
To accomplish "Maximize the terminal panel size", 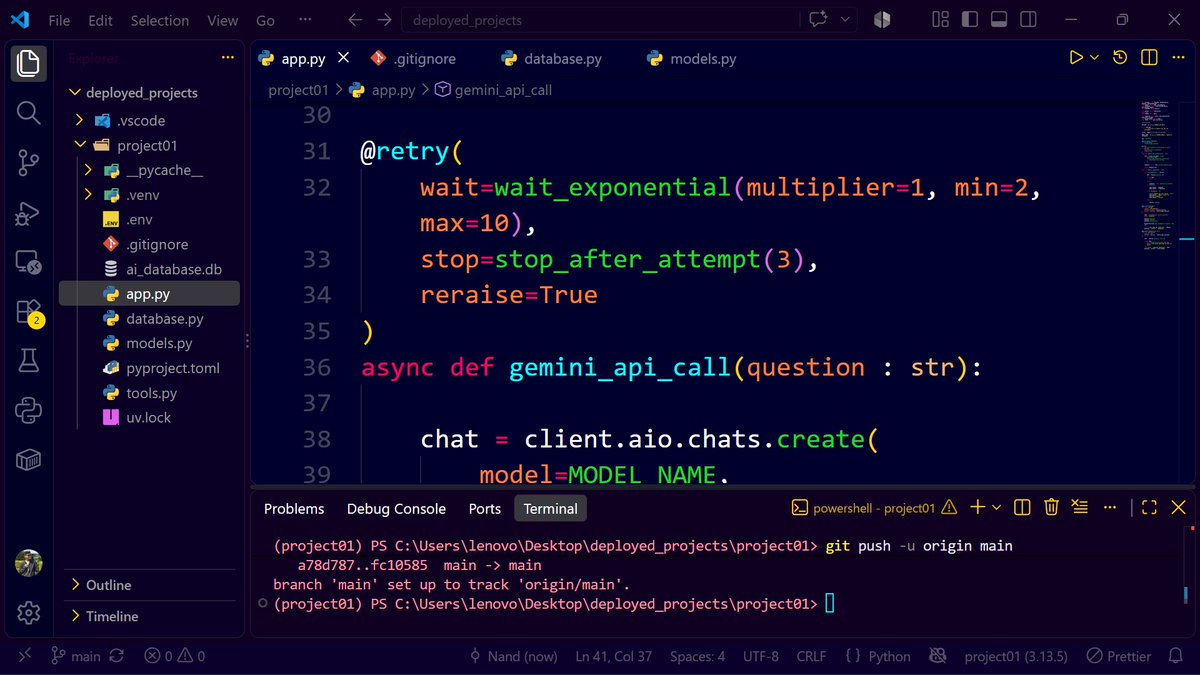I will (x=1149, y=508).
